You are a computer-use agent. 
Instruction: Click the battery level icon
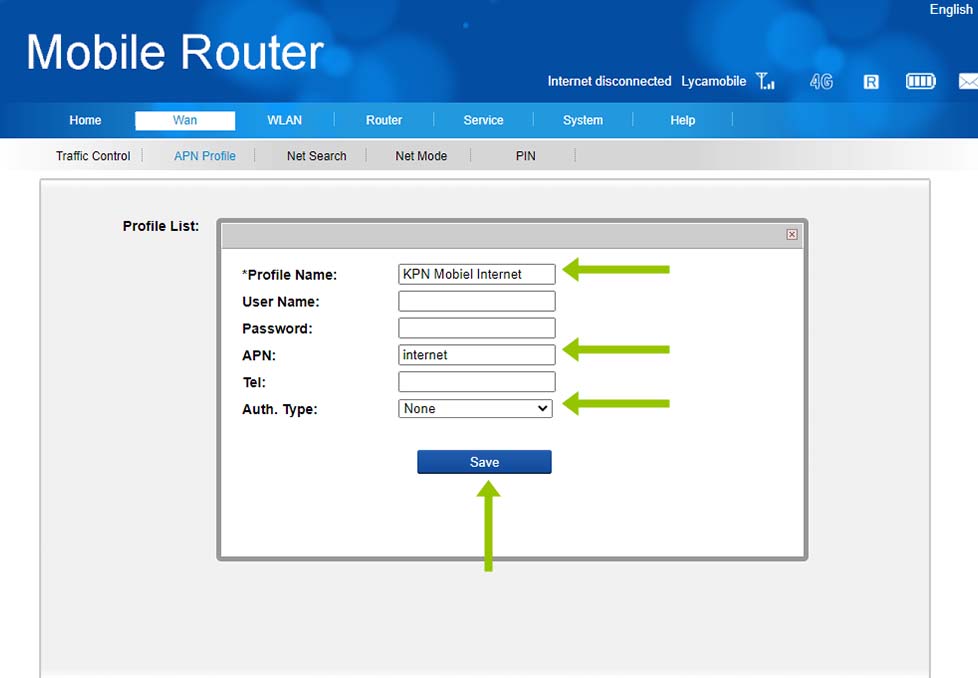tap(920, 81)
